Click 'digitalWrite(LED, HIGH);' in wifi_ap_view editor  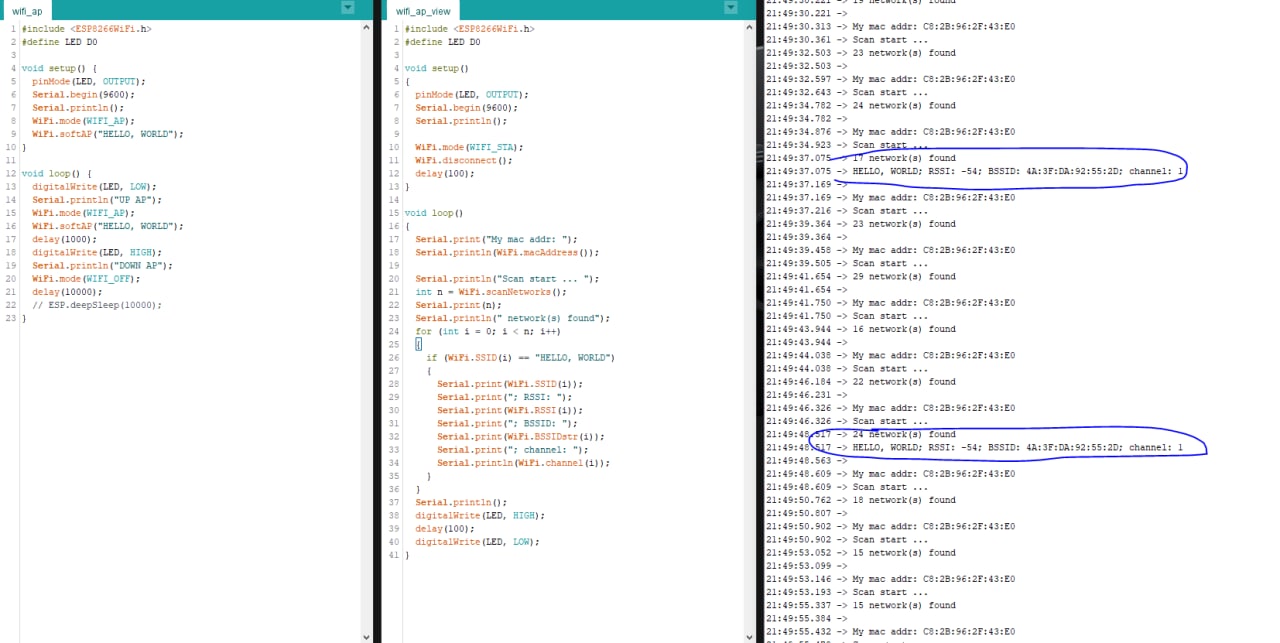[x=480, y=515]
